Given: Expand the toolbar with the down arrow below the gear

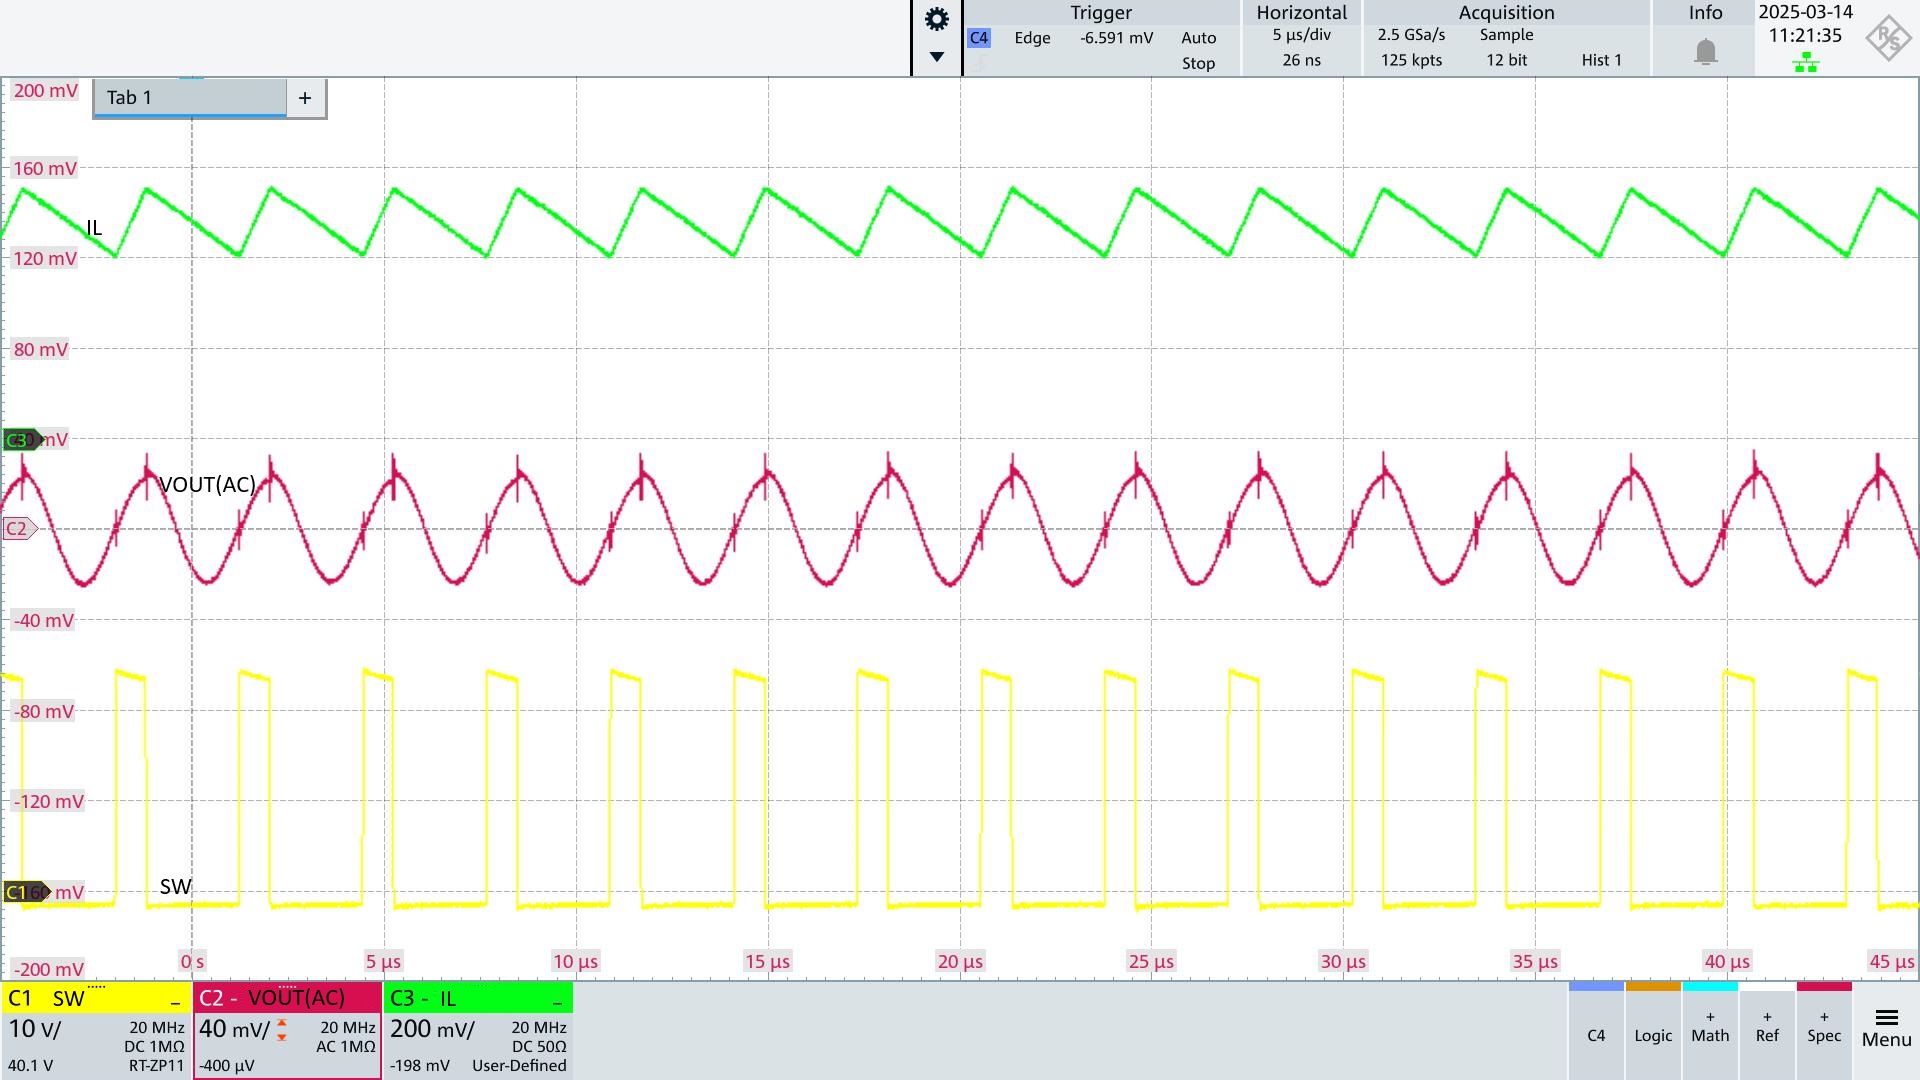Looking at the screenshot, I should pos(935,57).
